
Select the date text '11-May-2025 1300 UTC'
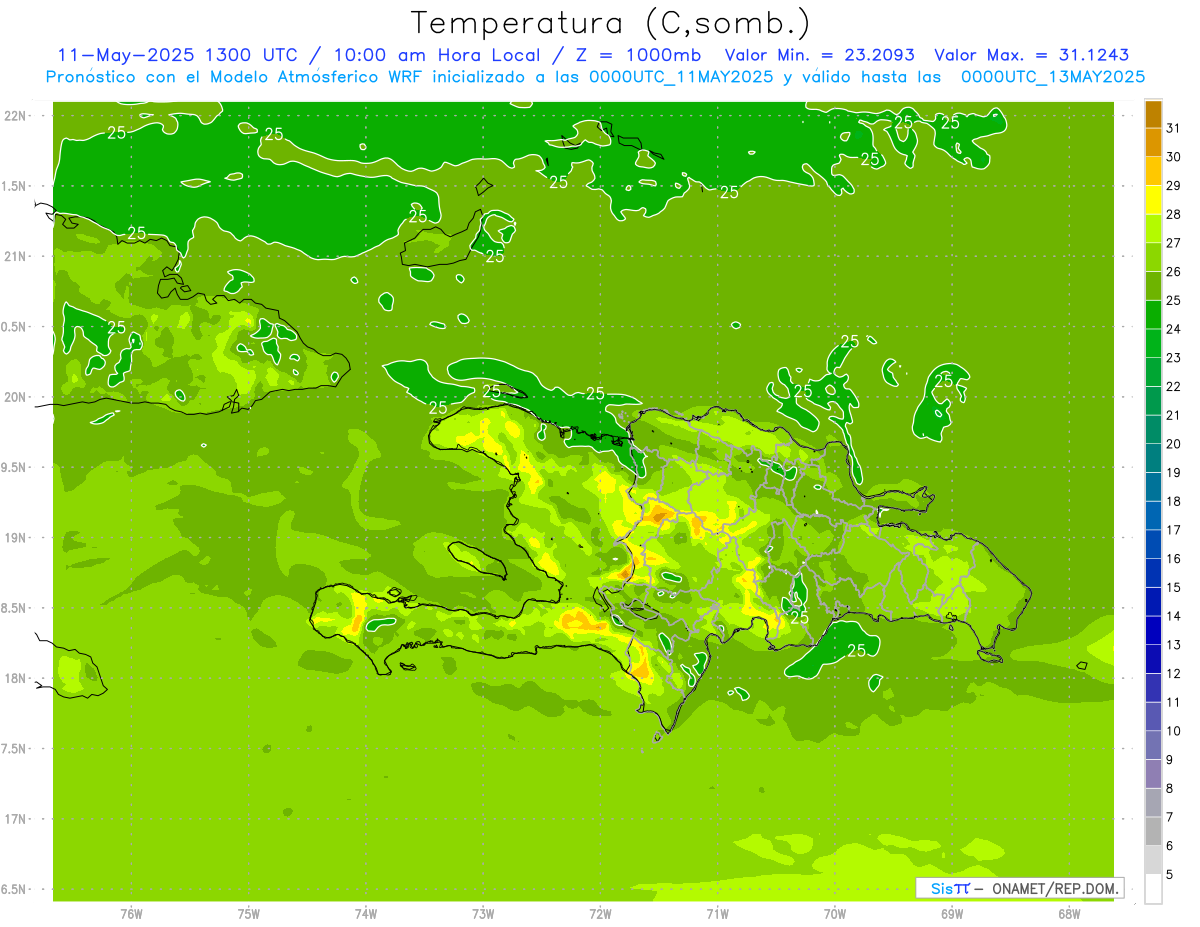point(178,55)
